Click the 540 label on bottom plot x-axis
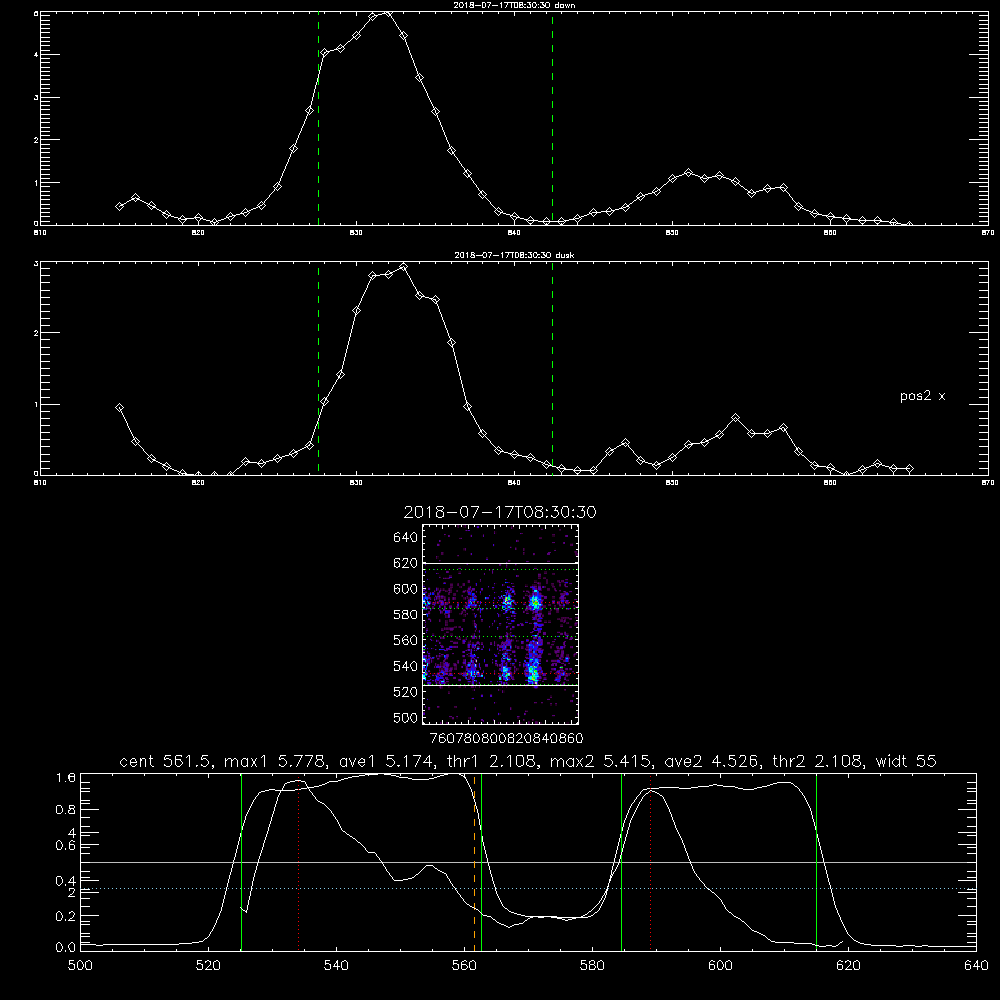The height and width of the screenshot is (1000, 1000). [336, 966]
